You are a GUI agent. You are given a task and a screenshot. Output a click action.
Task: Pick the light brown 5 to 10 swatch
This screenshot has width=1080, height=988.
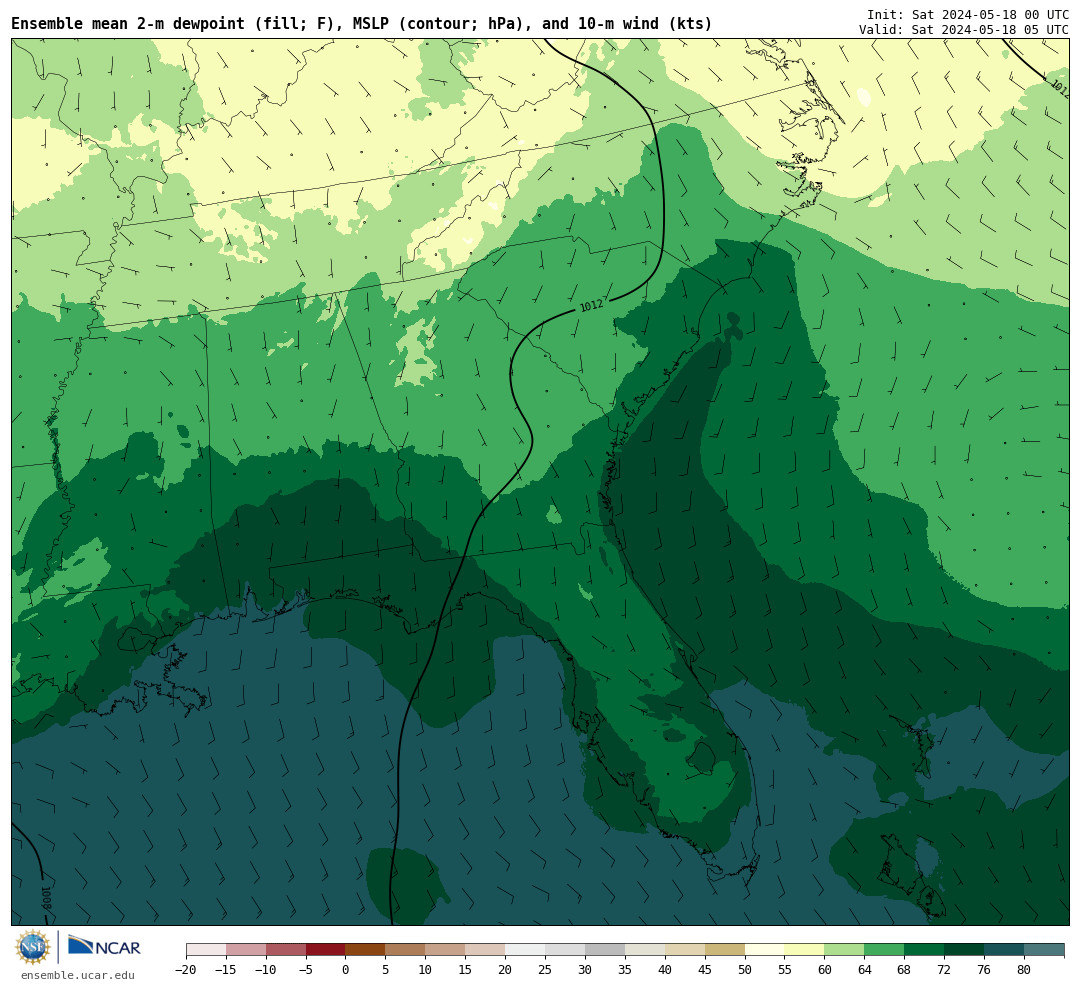[406, 950]
